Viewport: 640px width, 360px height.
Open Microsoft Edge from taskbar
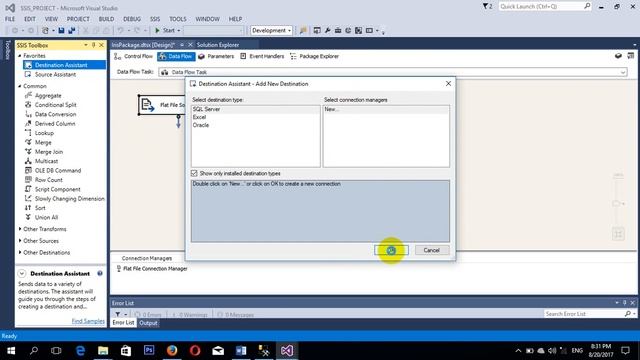click(80, 351)
